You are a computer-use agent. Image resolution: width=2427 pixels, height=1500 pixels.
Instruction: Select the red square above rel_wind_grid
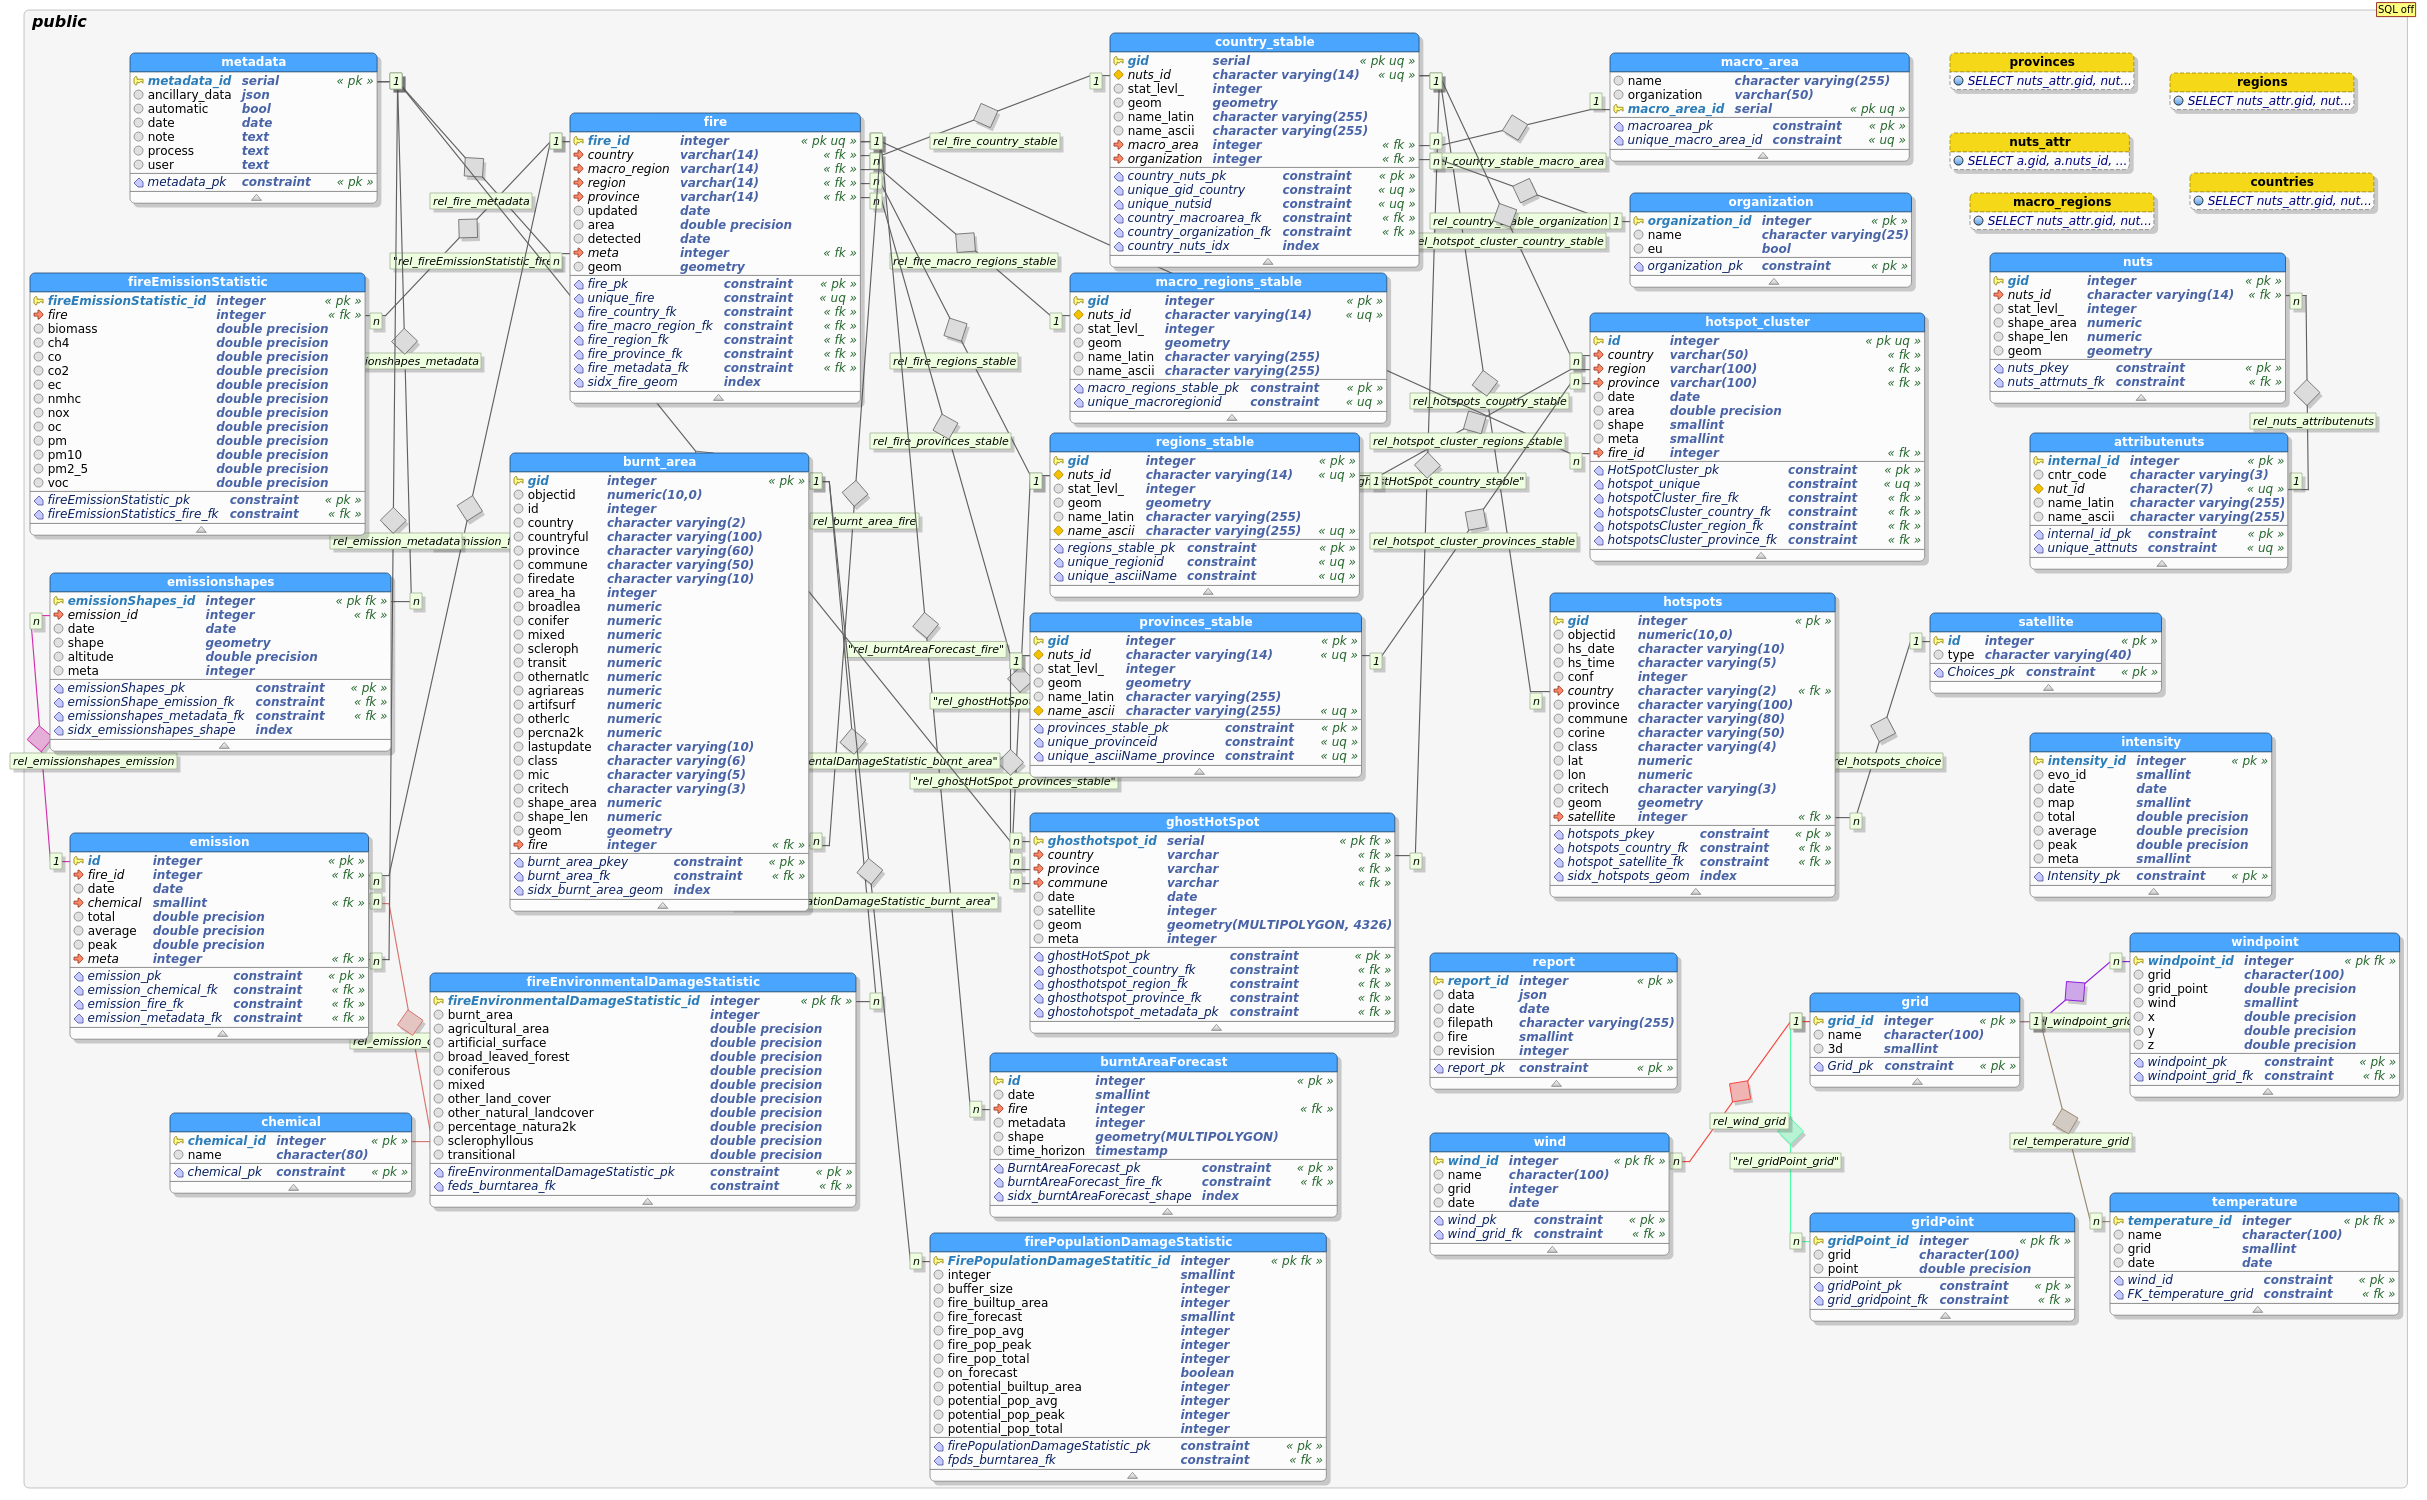[x=1740, y=1091]
